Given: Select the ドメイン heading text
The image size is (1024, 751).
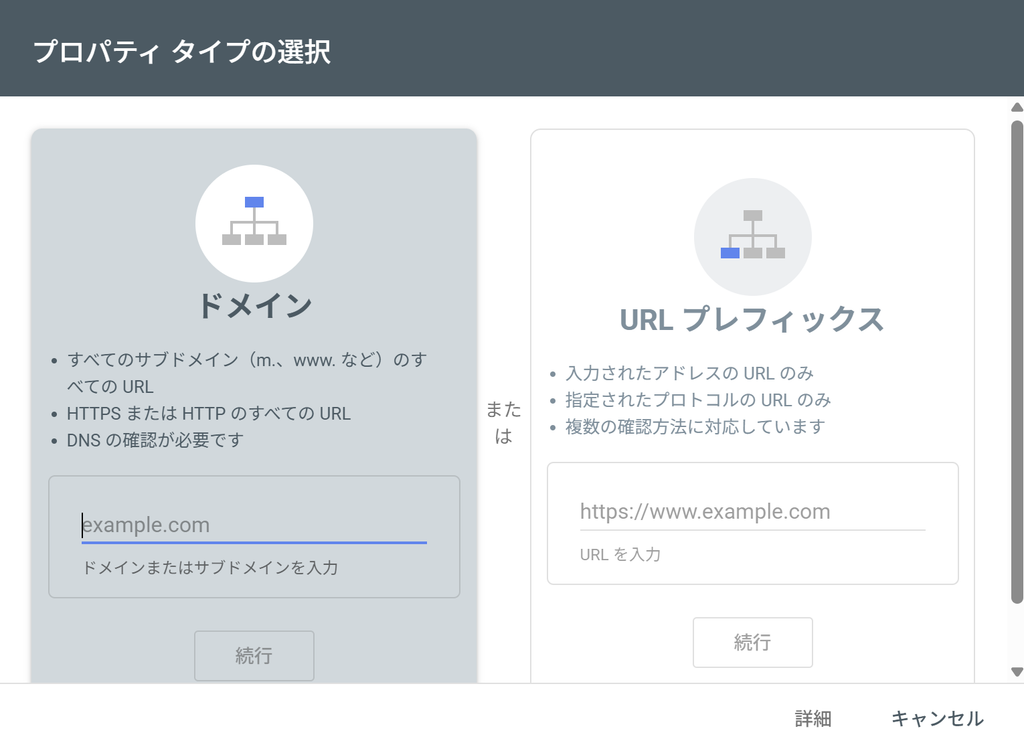Looking at the screenshot, I should click(x=255, y=305).
